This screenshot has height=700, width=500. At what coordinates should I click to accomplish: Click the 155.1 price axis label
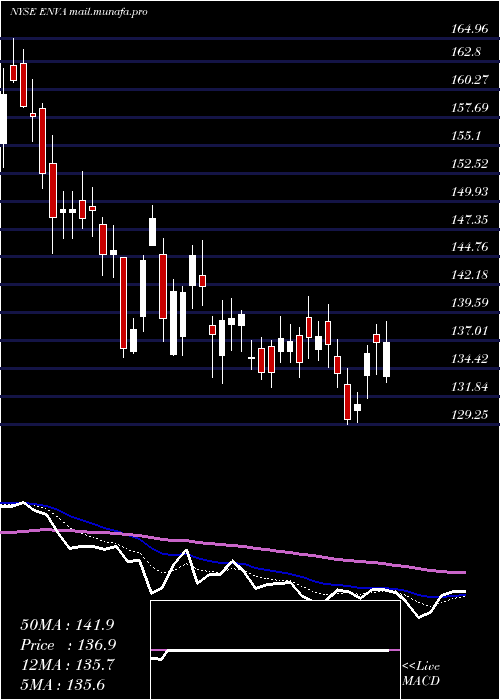466,136
